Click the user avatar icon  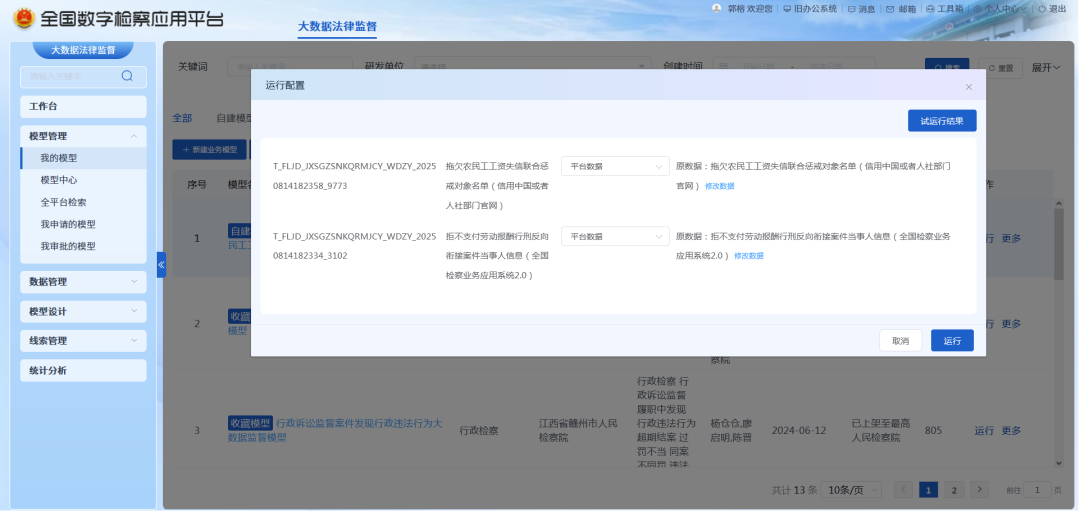716,8
